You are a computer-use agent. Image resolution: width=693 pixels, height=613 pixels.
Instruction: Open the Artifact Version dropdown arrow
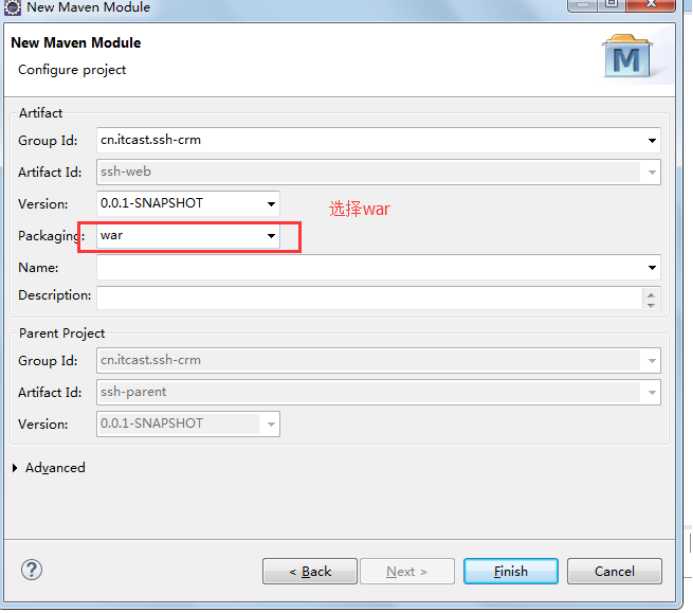click(x=271, y=204)
